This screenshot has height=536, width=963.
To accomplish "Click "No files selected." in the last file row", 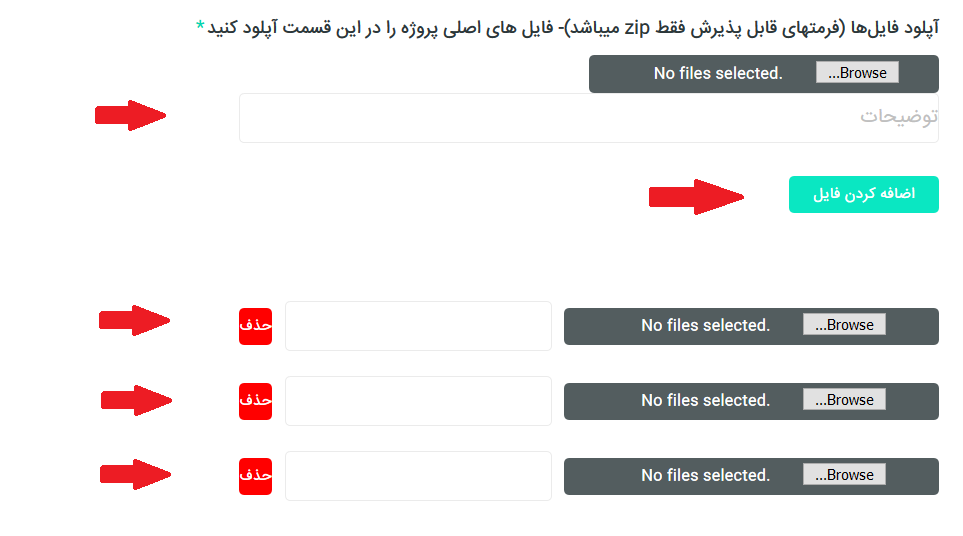I will (x=705, y=475).
